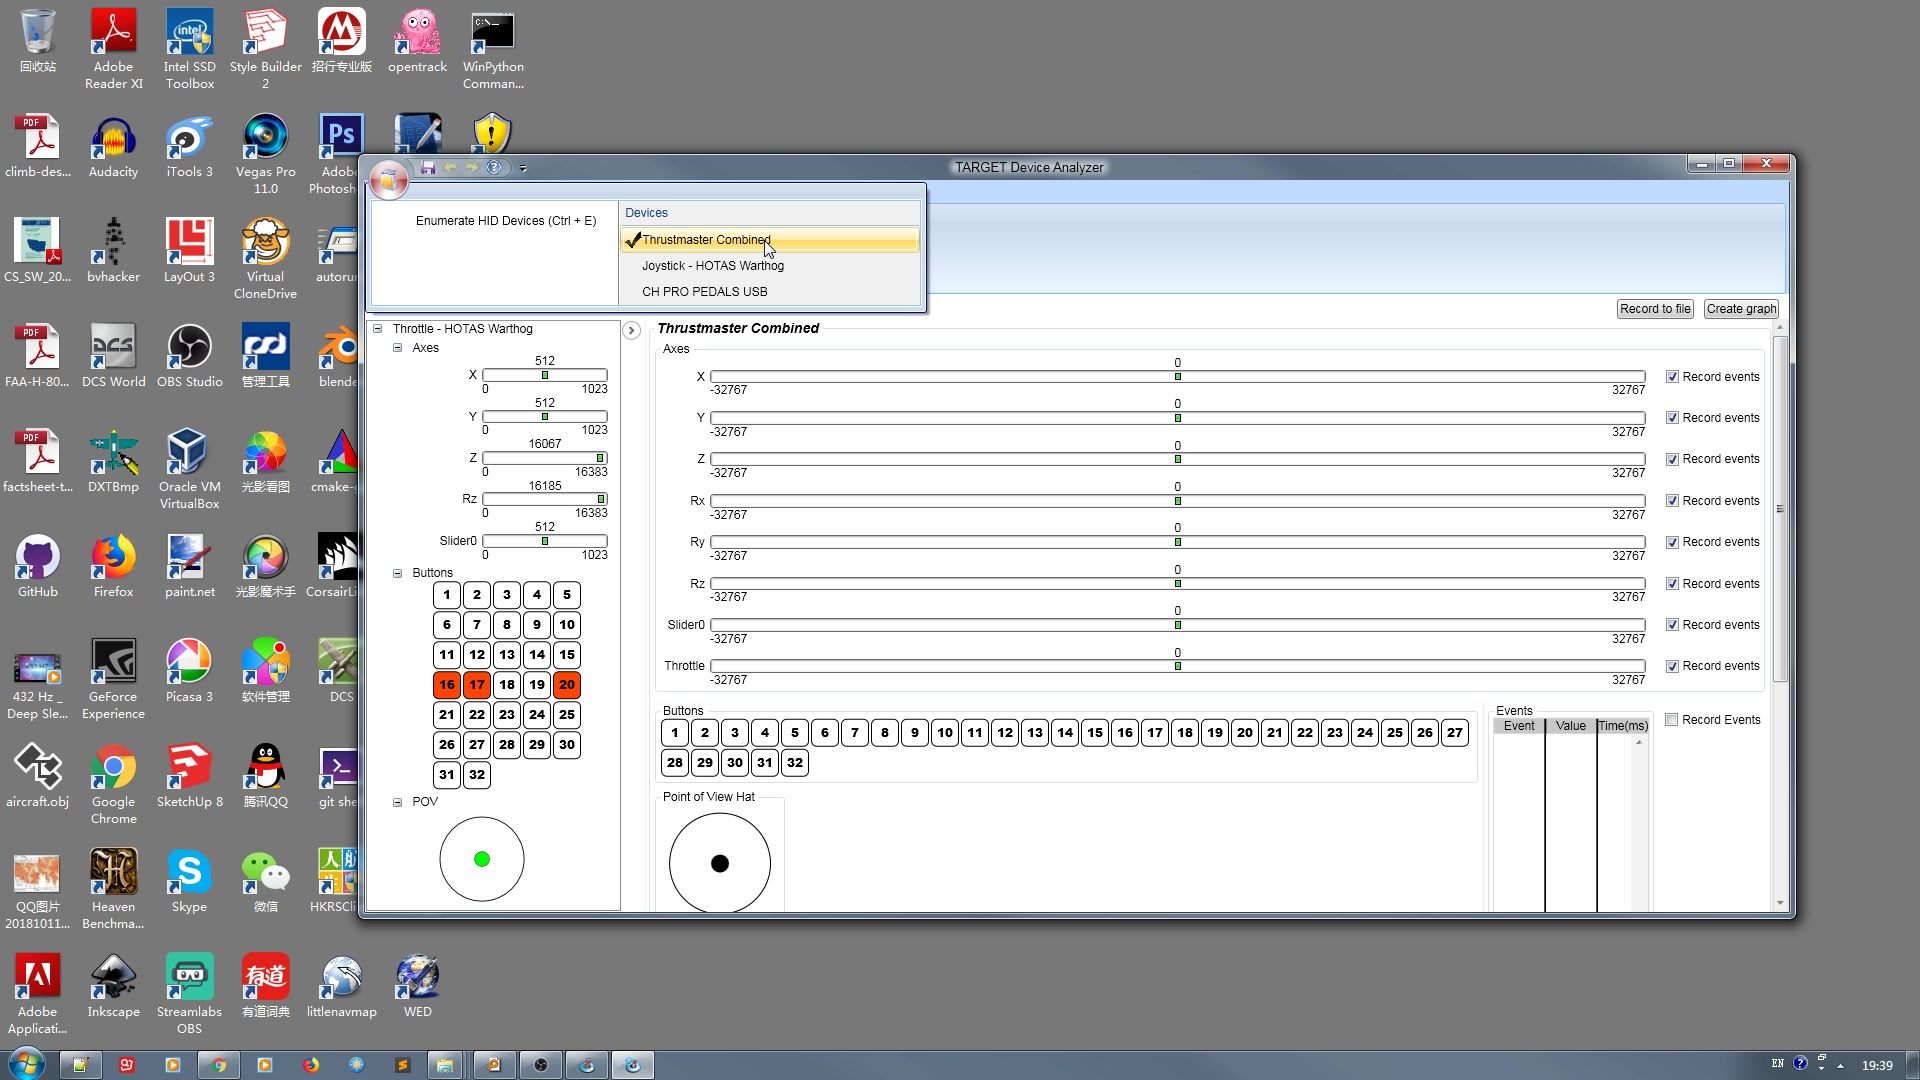Open GitHub desktop icon
1920x1080 pixels.
38,566
